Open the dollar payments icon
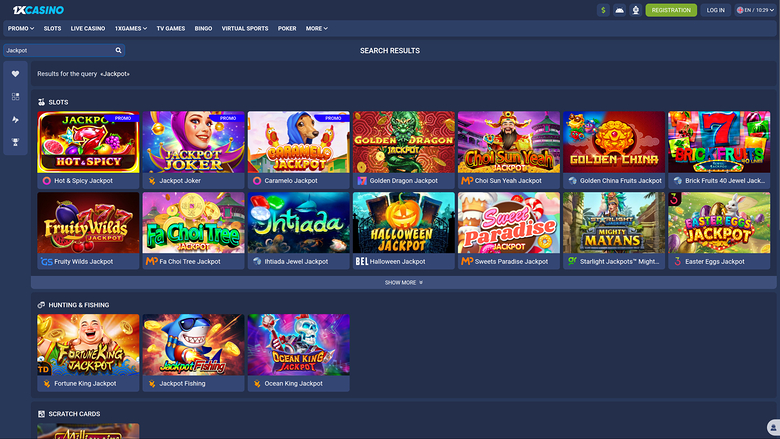 coord(603,10)
